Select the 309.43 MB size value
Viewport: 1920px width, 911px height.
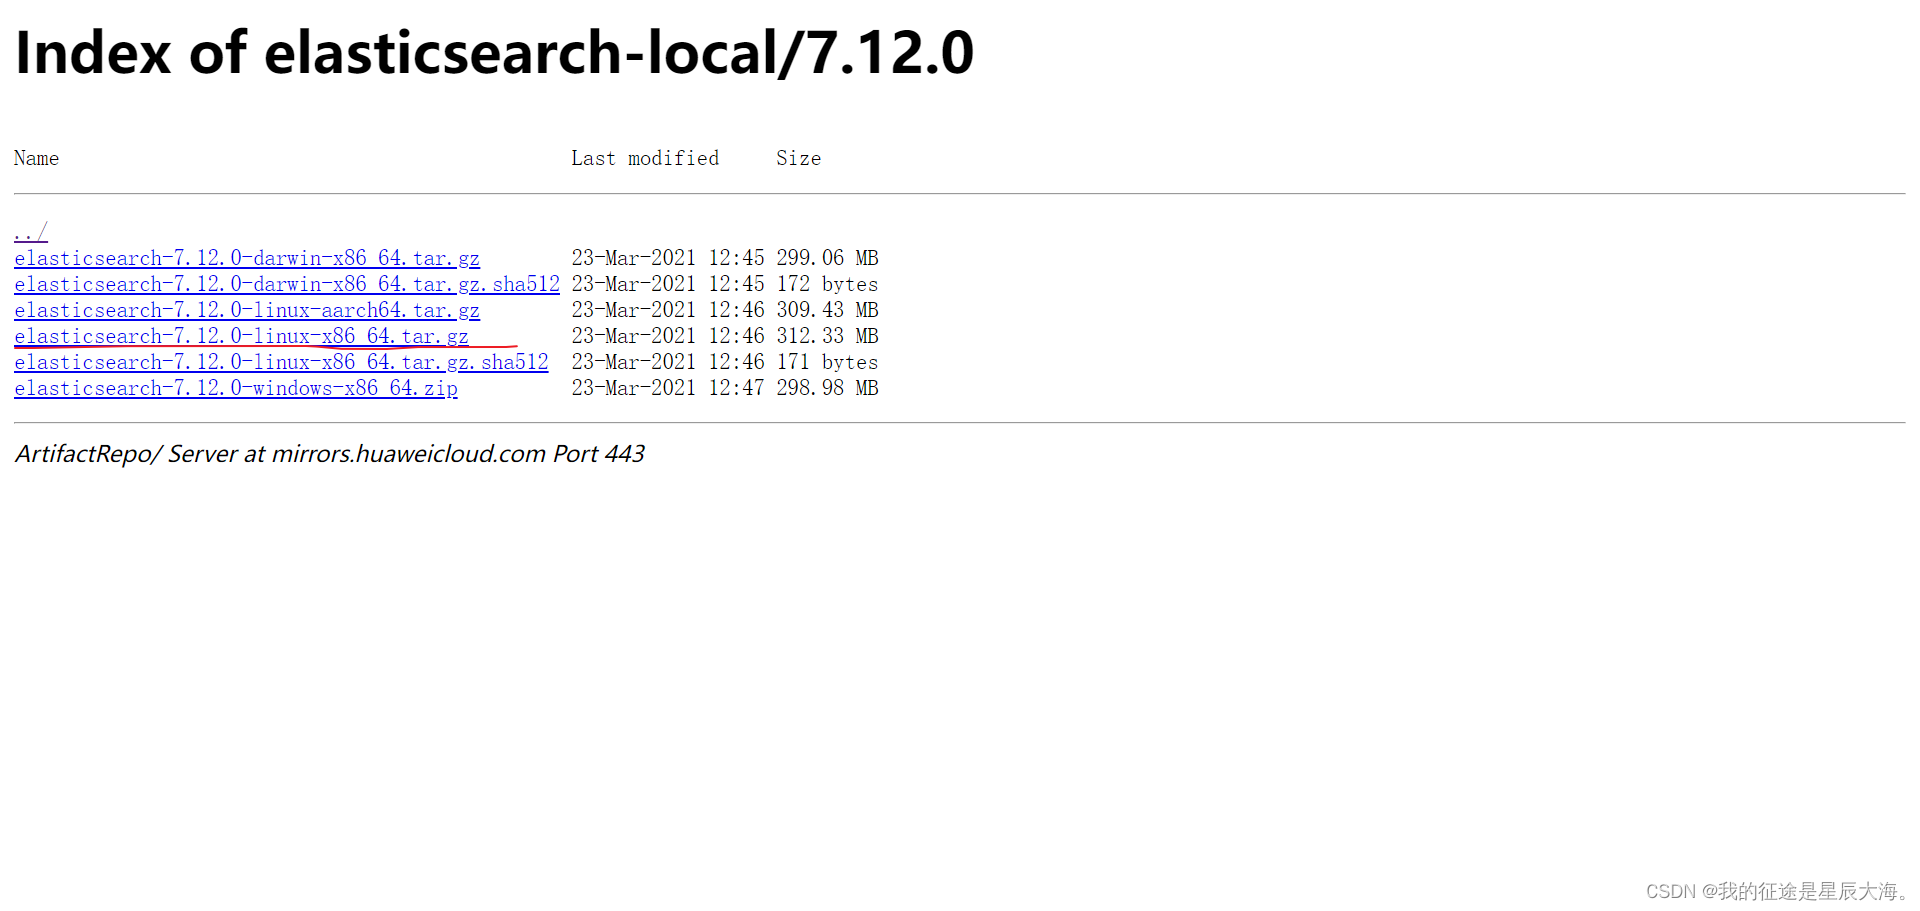pos(827,310)
